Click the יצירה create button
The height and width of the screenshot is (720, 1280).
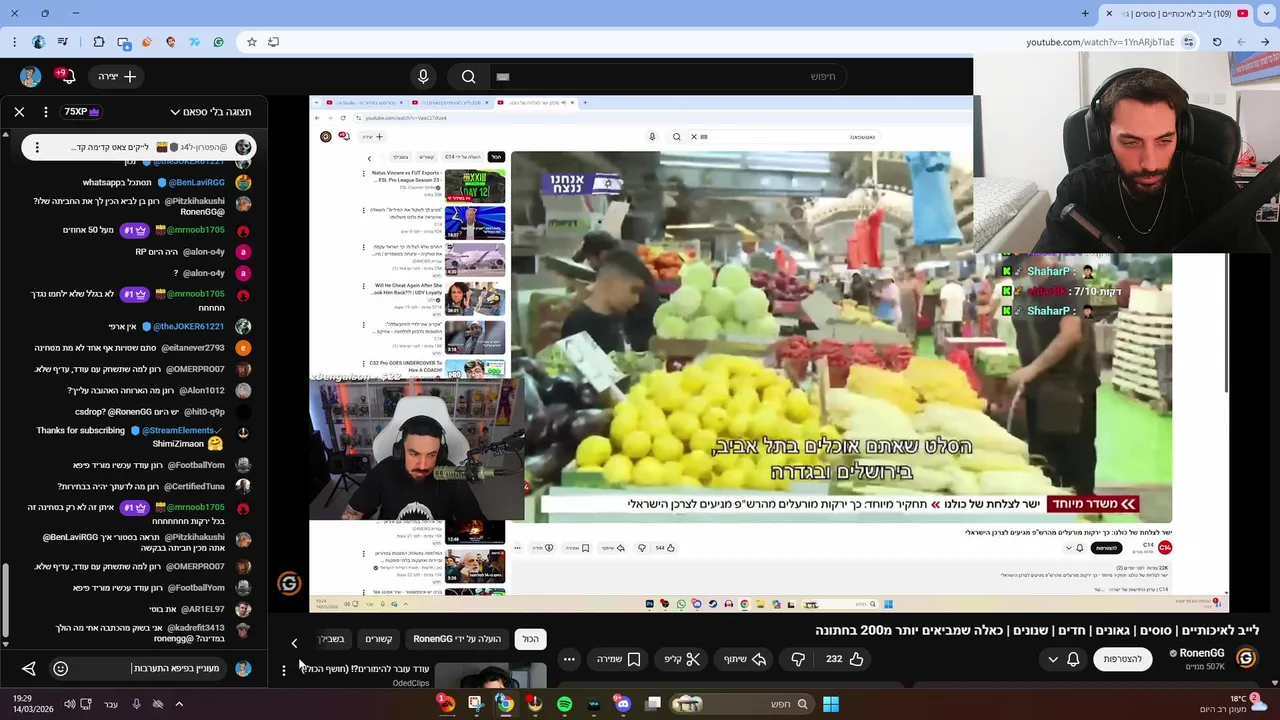coord(118,76)
